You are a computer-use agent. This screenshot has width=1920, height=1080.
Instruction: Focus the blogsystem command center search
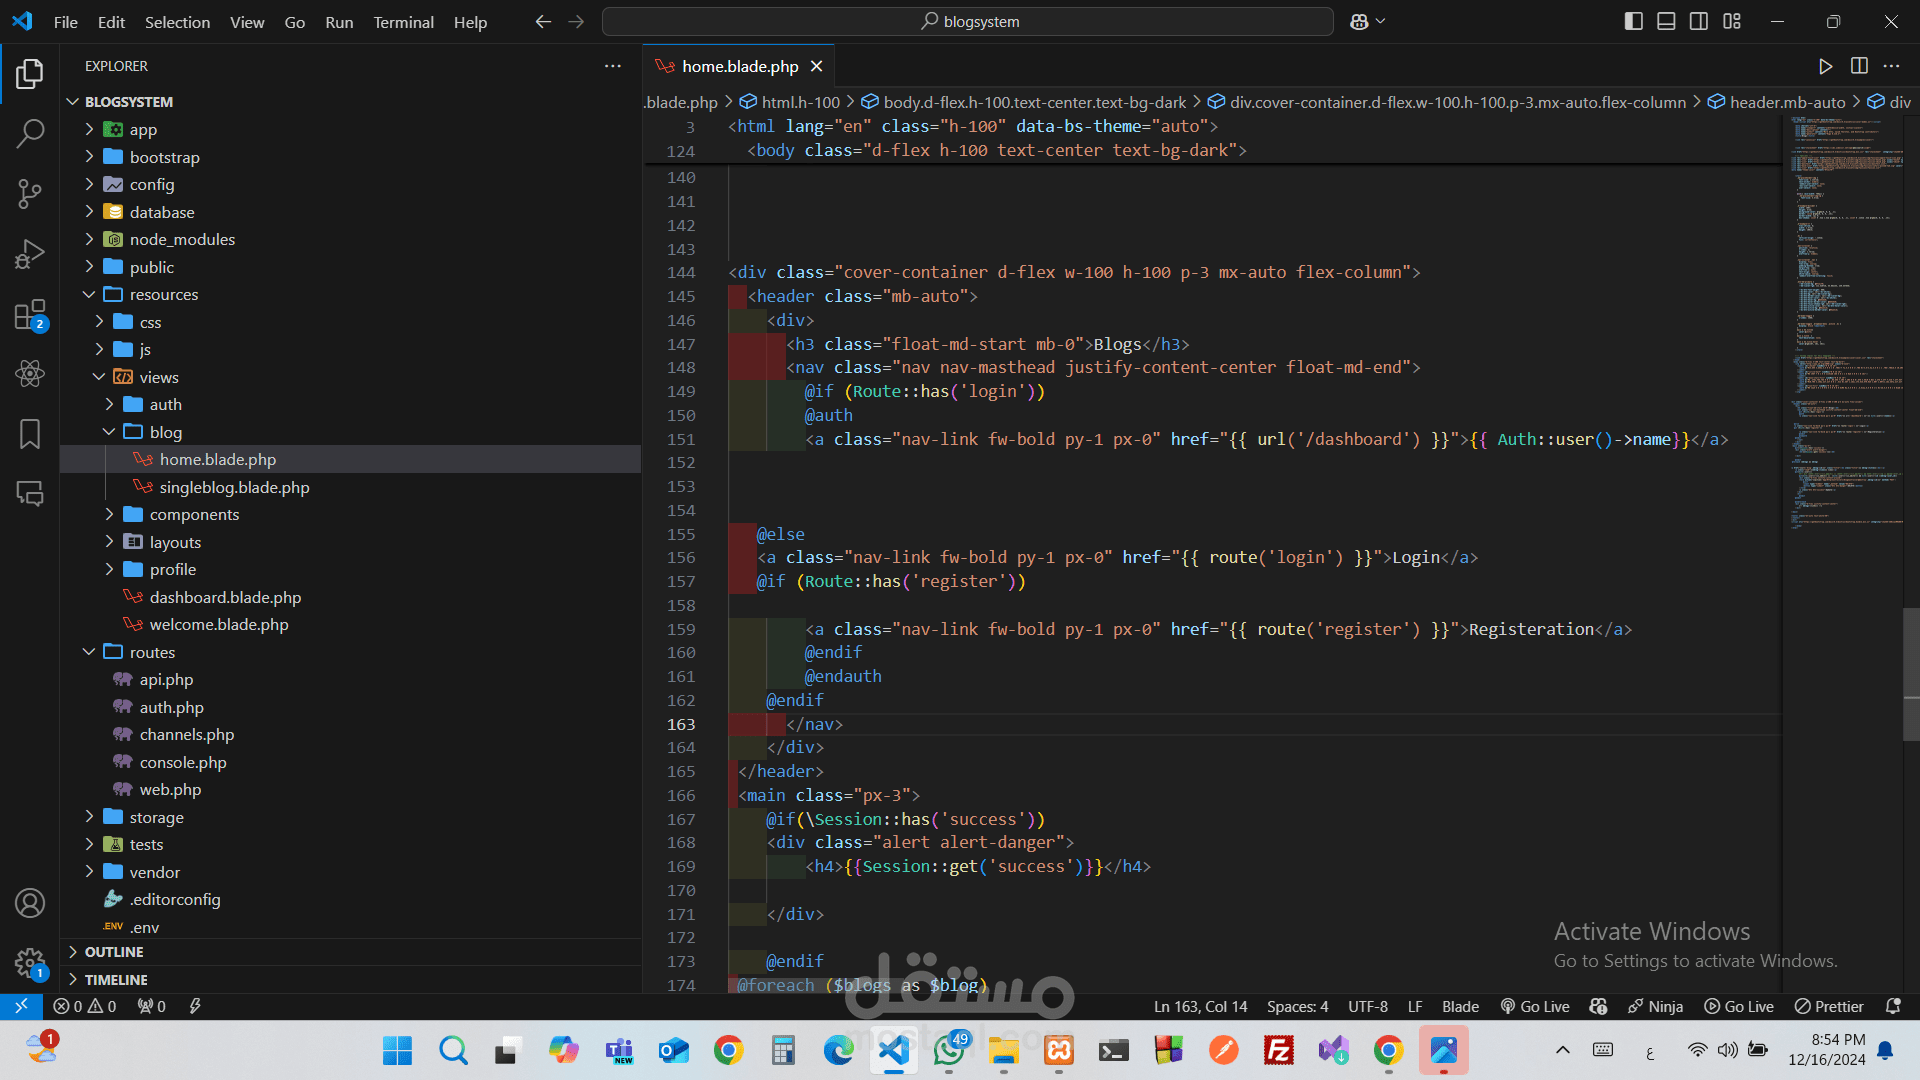[x=968, y=22]
